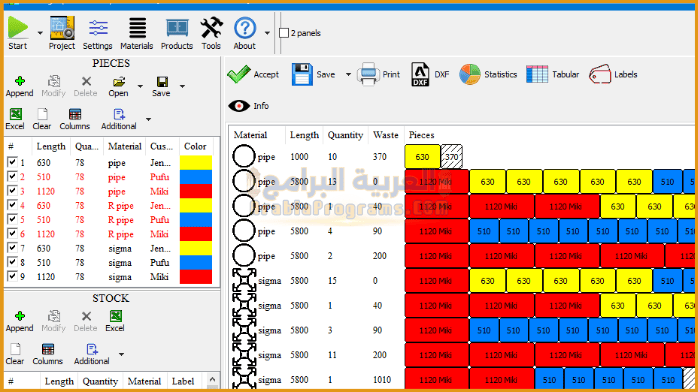
Task: Expand results Save dropdown arrow
Action: [x=348, y=75]
